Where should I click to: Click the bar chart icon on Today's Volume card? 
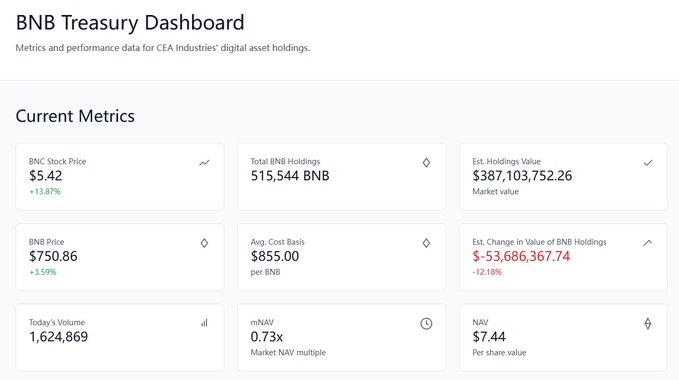click(204, 323)
